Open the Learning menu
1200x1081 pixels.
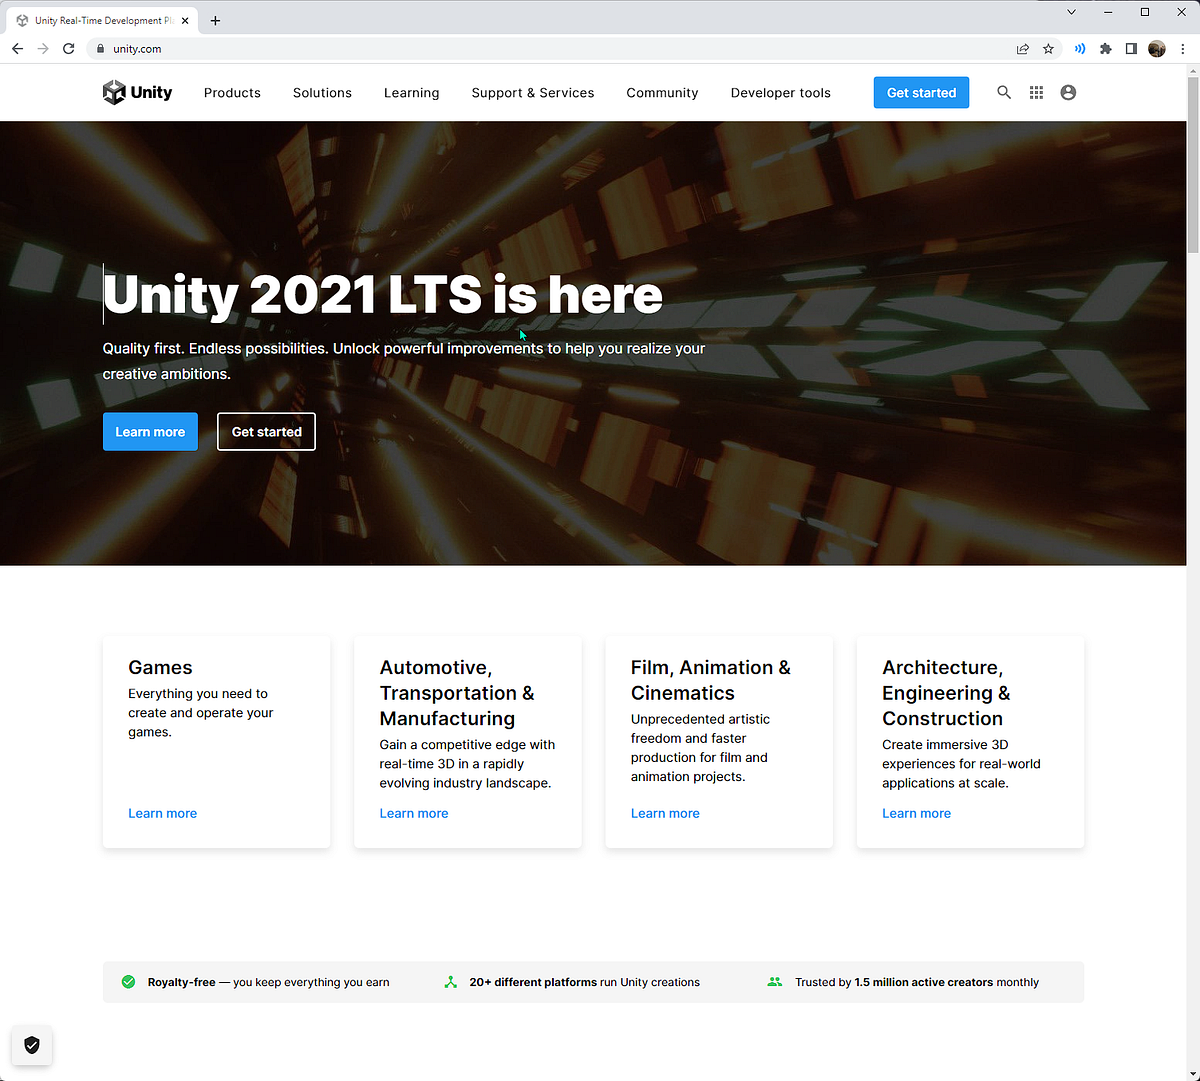click(x=411, y=92)
